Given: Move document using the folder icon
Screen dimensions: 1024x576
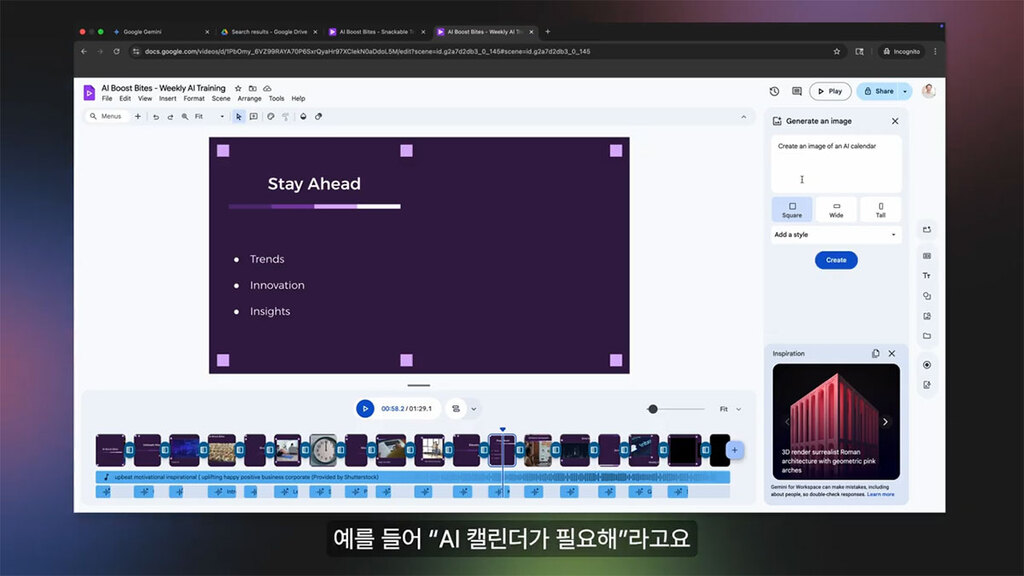Looking at the screenshot, I should tap(253, 88).
